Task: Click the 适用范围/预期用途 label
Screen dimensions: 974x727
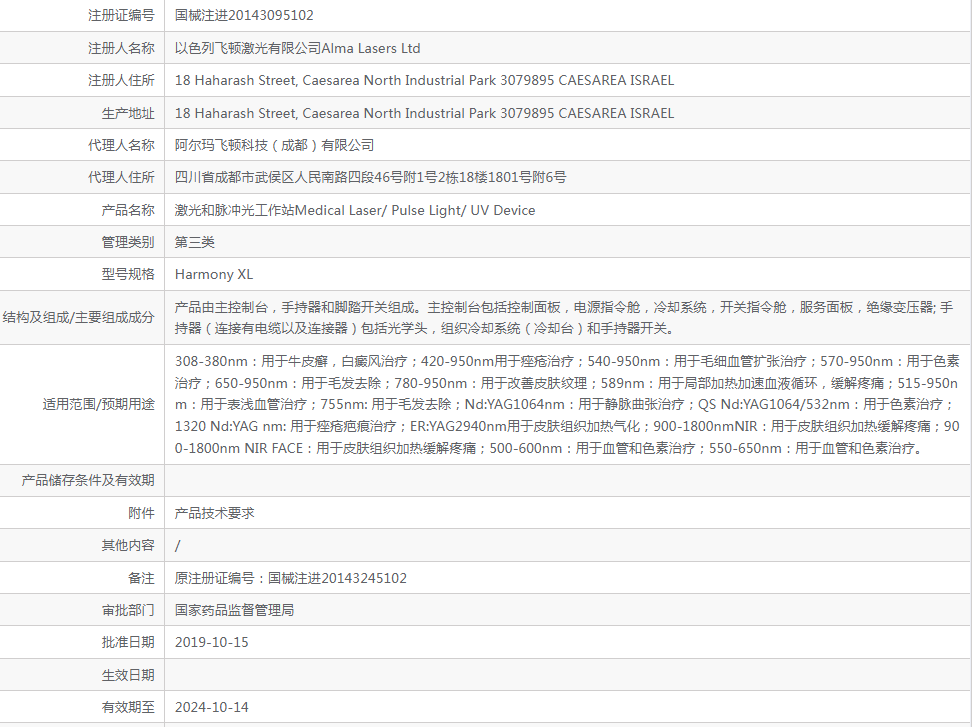Action: click(x=98, y=405)
